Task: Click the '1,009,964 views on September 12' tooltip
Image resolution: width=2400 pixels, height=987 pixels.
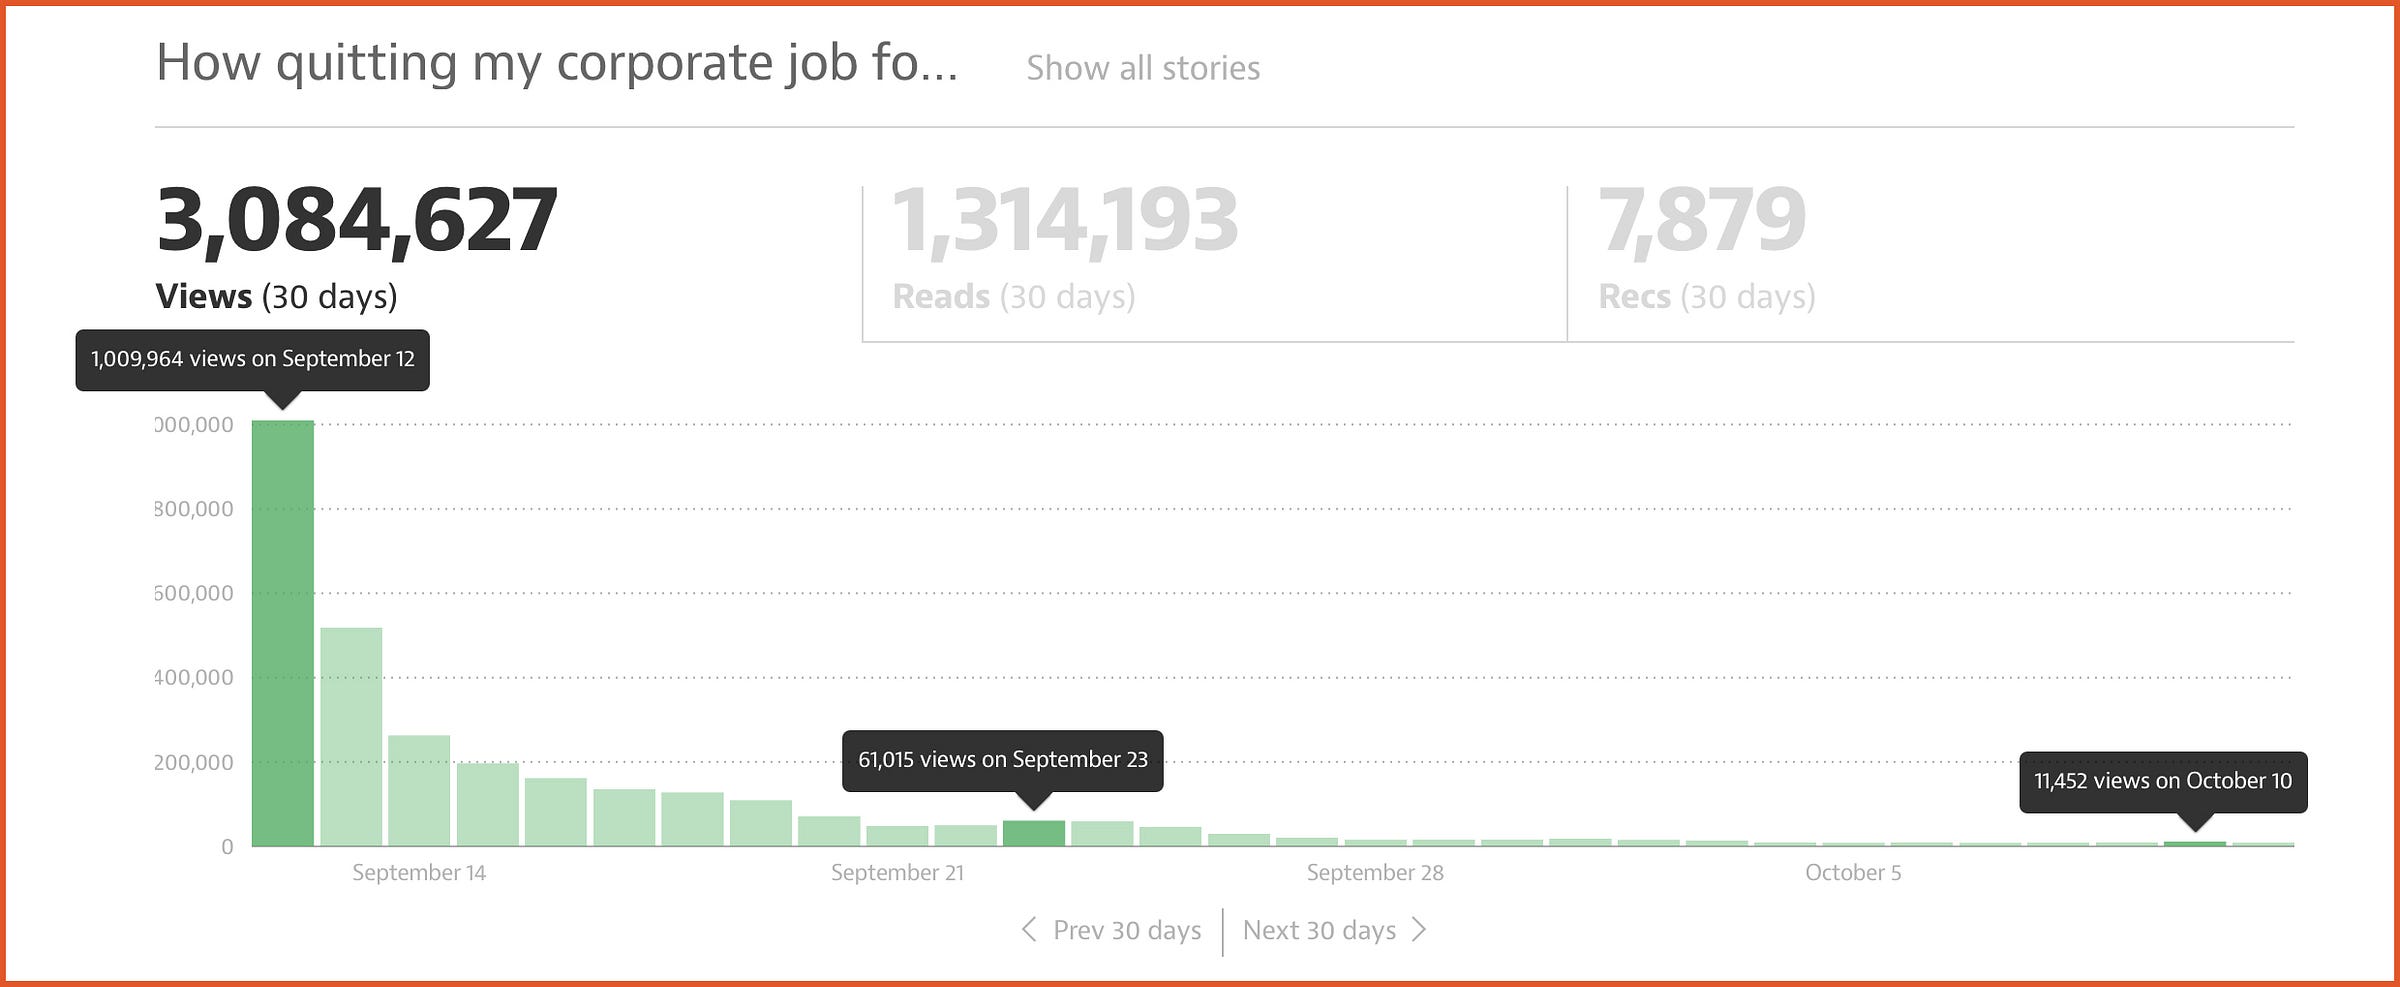Action: coord(253,359)
